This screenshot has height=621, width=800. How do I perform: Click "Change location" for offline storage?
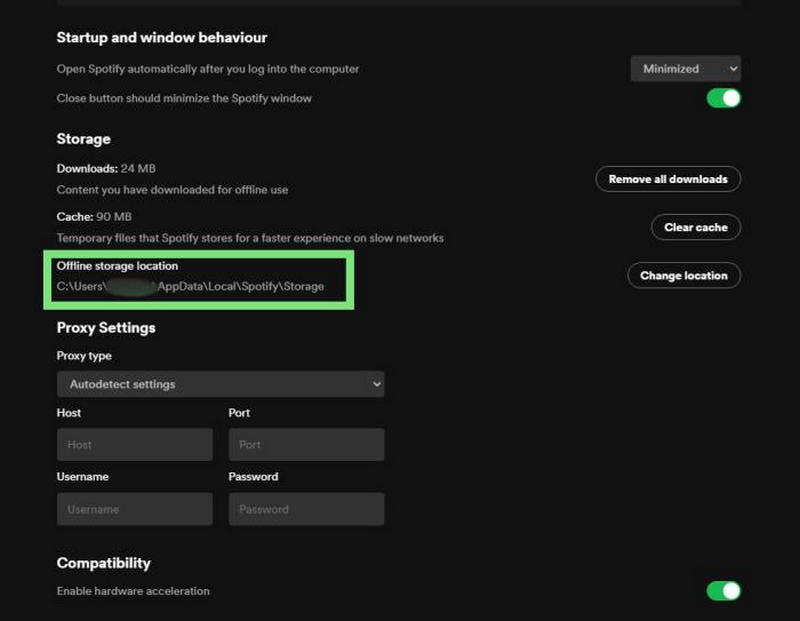click(684, 275)
